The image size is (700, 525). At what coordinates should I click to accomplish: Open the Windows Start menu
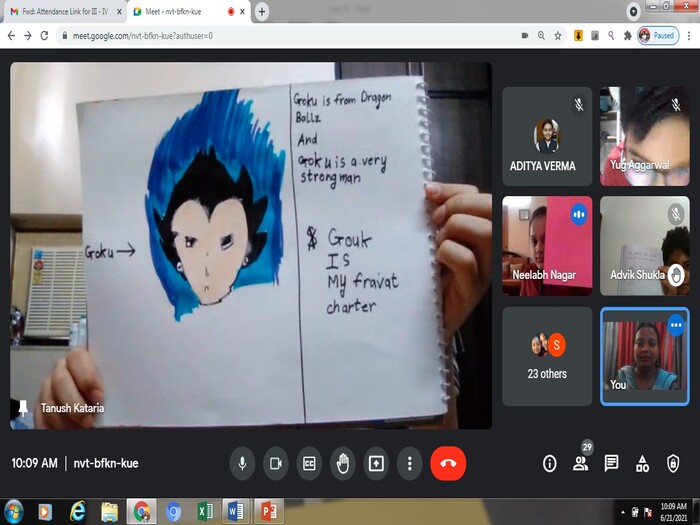(x=13, y=512)
